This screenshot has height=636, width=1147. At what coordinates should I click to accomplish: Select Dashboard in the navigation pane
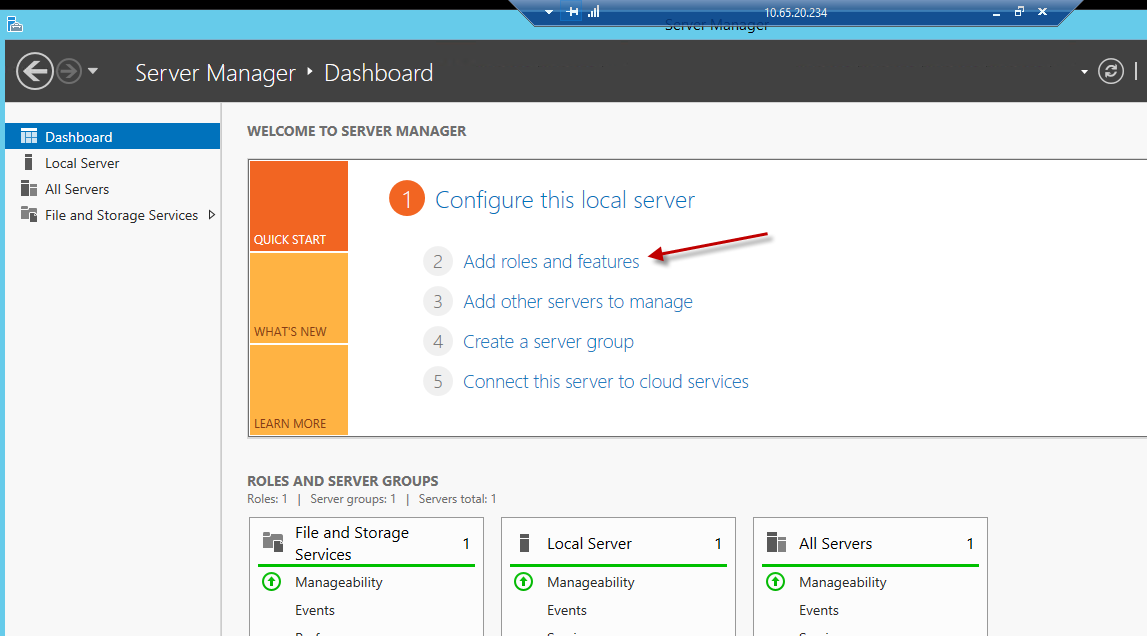point(113,137)
